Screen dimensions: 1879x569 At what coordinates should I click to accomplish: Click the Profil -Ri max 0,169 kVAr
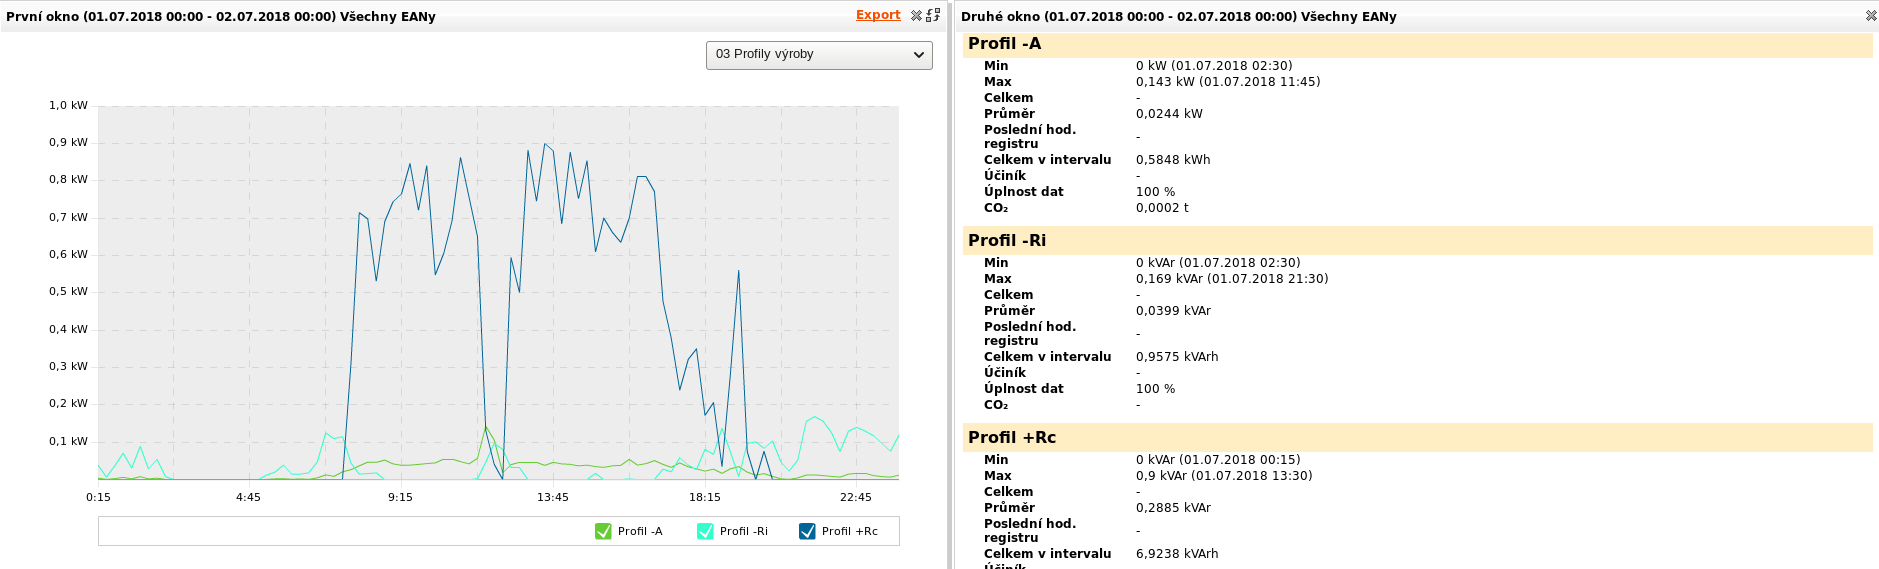1232,279
